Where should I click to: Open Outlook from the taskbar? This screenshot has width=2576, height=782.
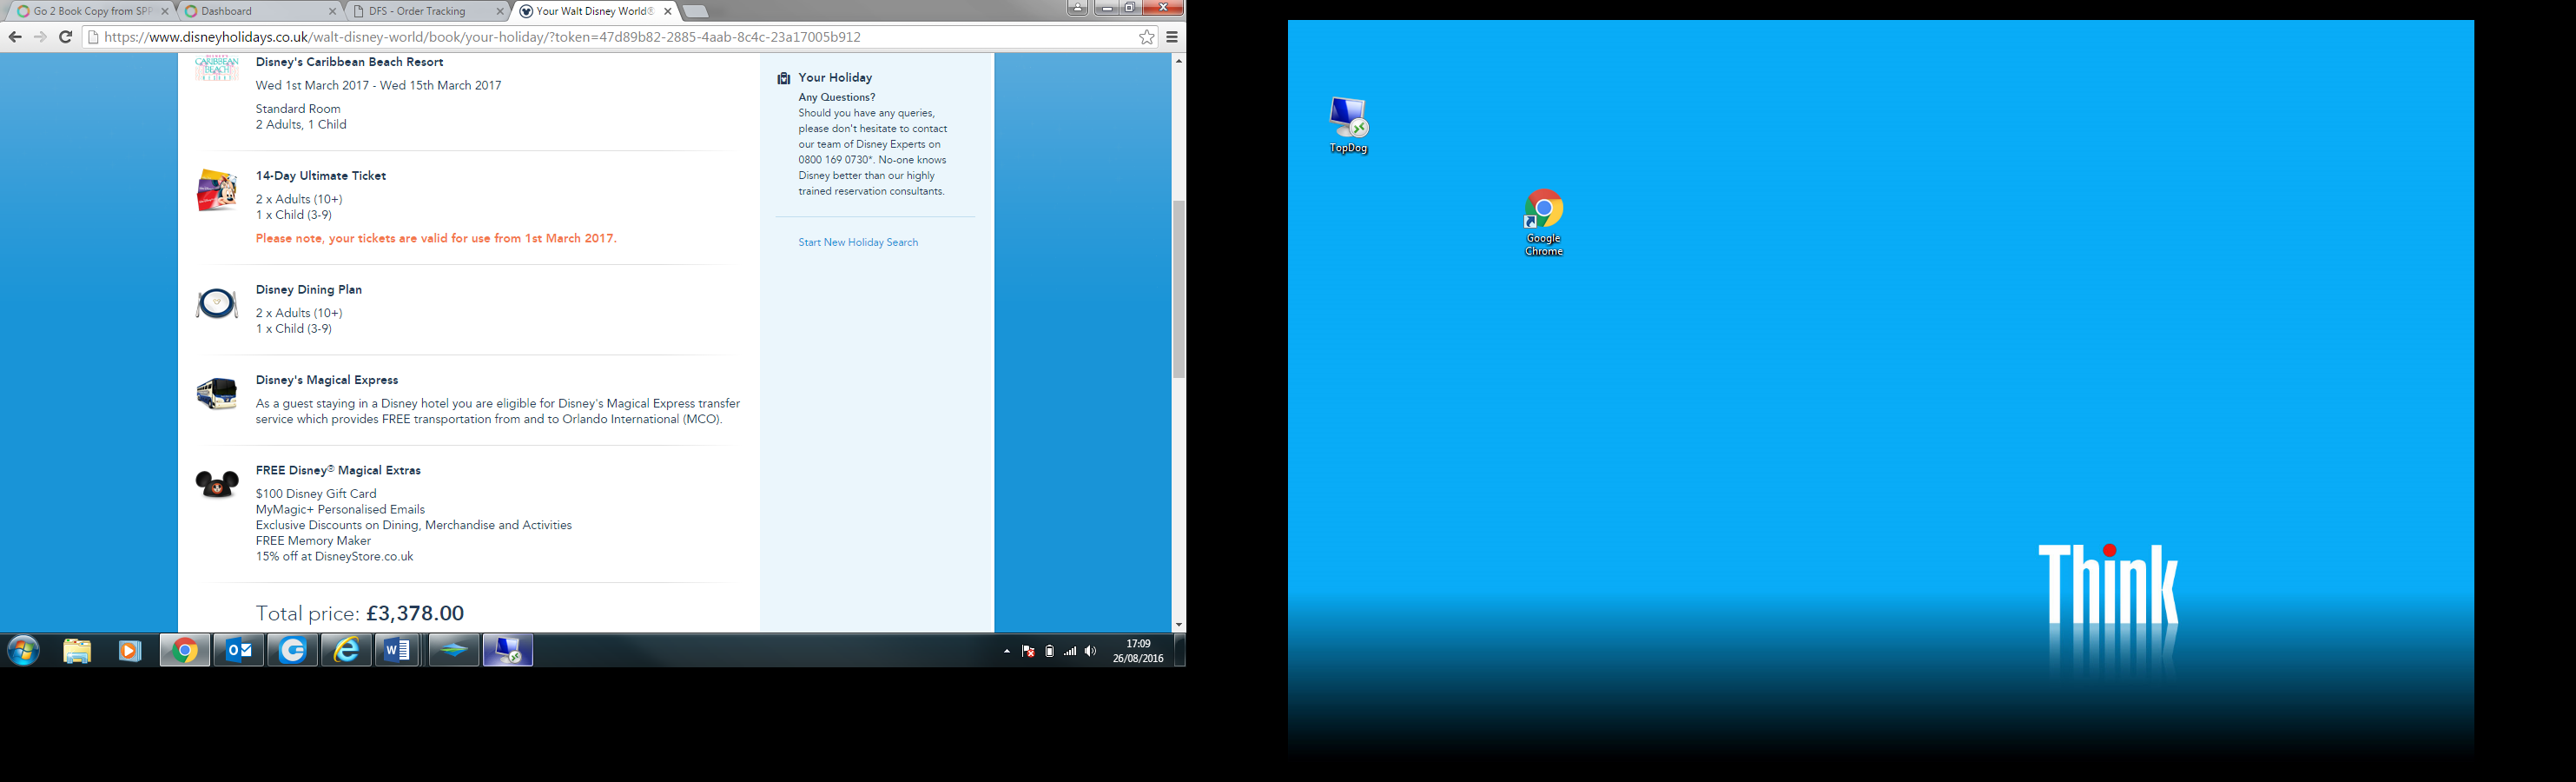[239, 651]
